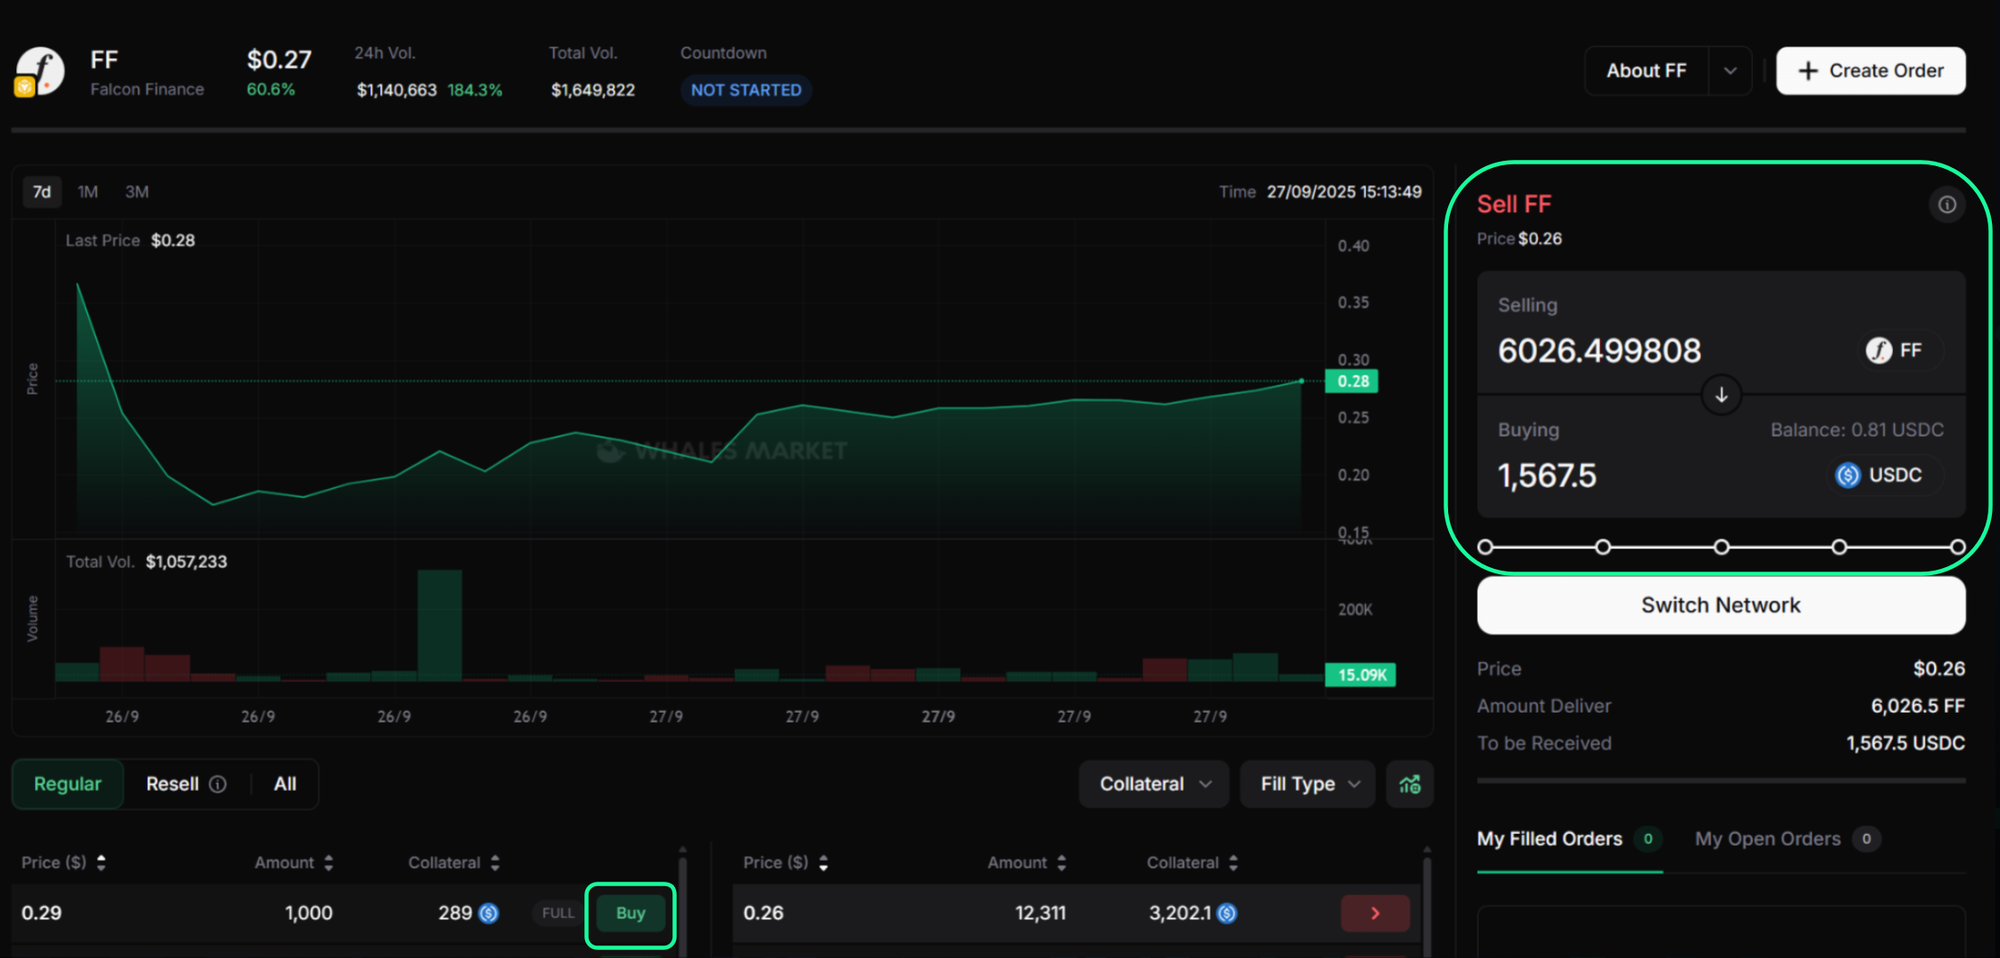The image size is (2000, 958).
Task: Switch to the All orders tab
Action: tap(285, 784)
